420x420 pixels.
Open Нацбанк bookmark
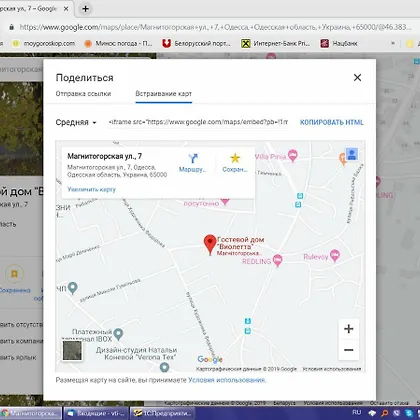click(339, 43)
